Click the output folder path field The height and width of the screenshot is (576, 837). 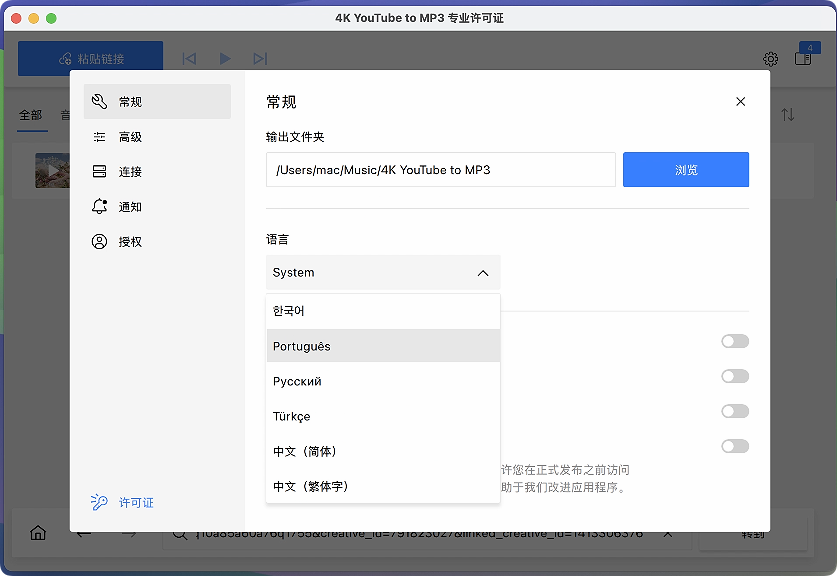point(440,170)
